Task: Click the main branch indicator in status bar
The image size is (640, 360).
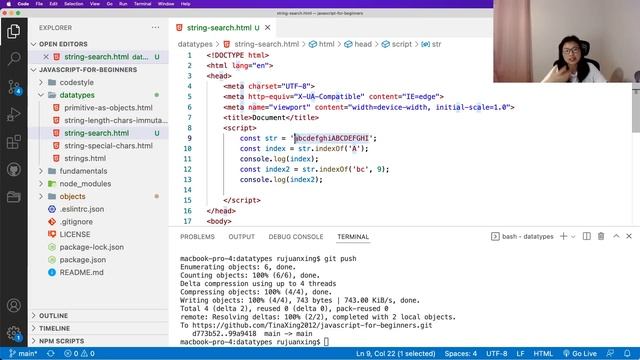Action: [23, 353]
